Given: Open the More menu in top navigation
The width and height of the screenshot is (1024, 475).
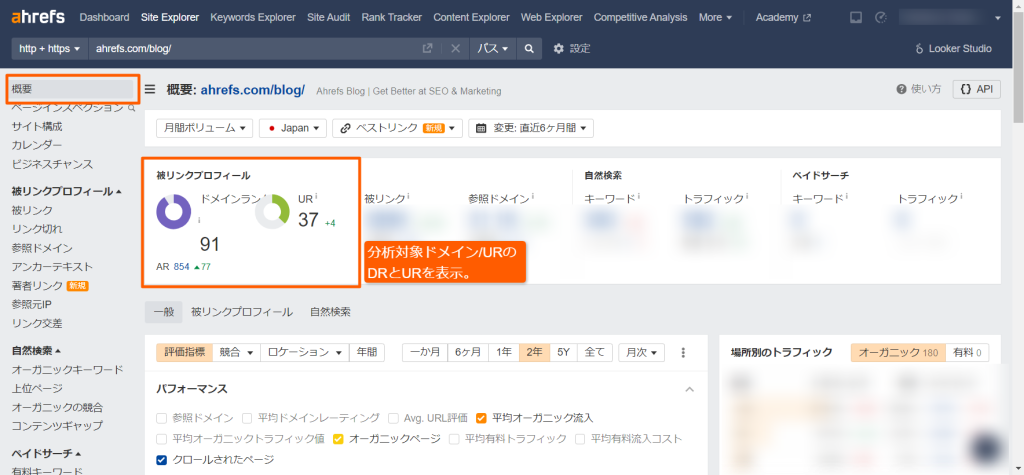Looking at the screenshot, I should (x=715, y=18).
